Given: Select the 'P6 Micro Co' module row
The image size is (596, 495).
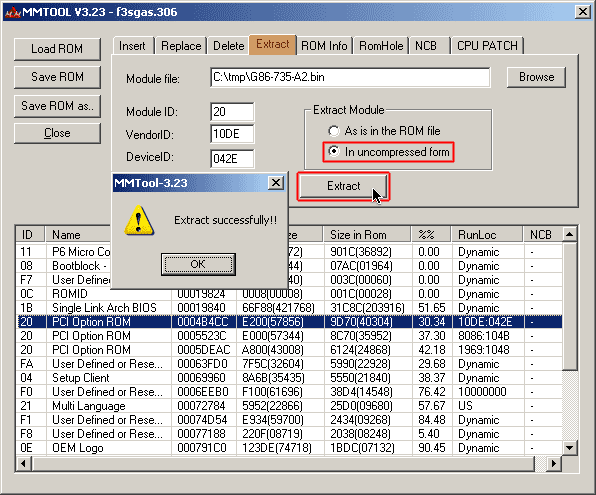Looking at the screenshot, I should [289, 252].
